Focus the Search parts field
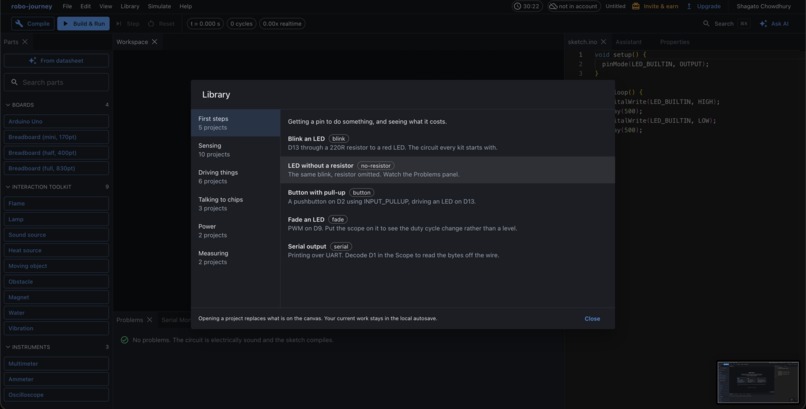Viewport: 806px width, 409px height. [57, 82]
